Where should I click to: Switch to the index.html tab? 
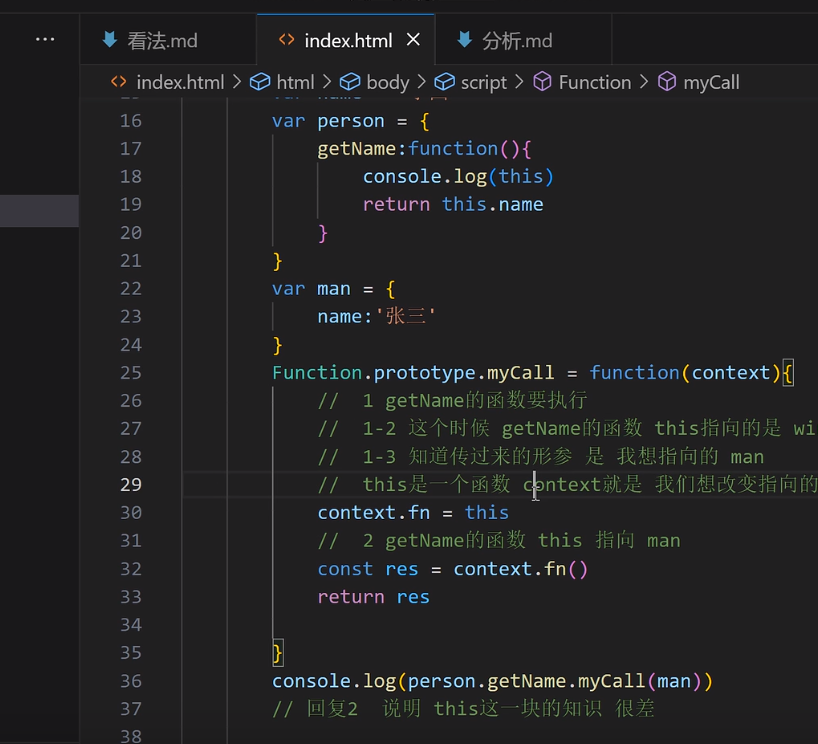(x=345, y=40)
